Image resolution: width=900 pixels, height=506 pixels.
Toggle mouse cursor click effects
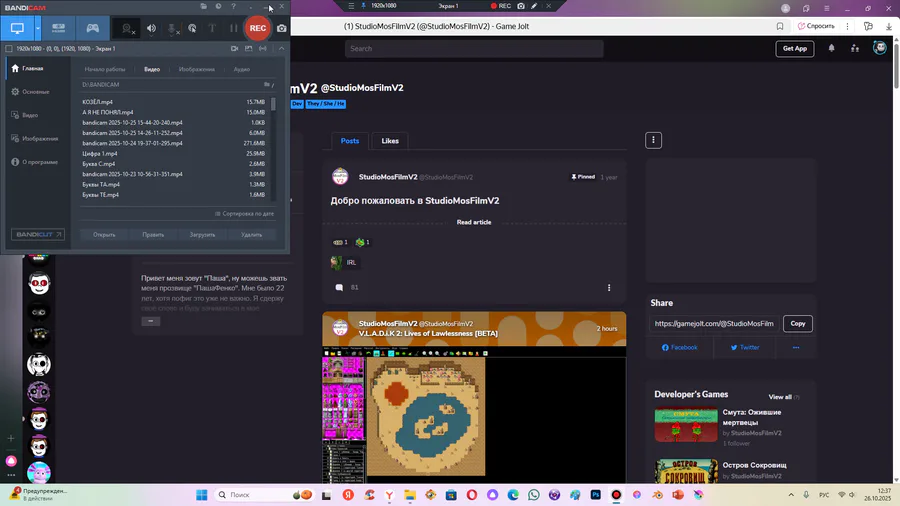192,28
